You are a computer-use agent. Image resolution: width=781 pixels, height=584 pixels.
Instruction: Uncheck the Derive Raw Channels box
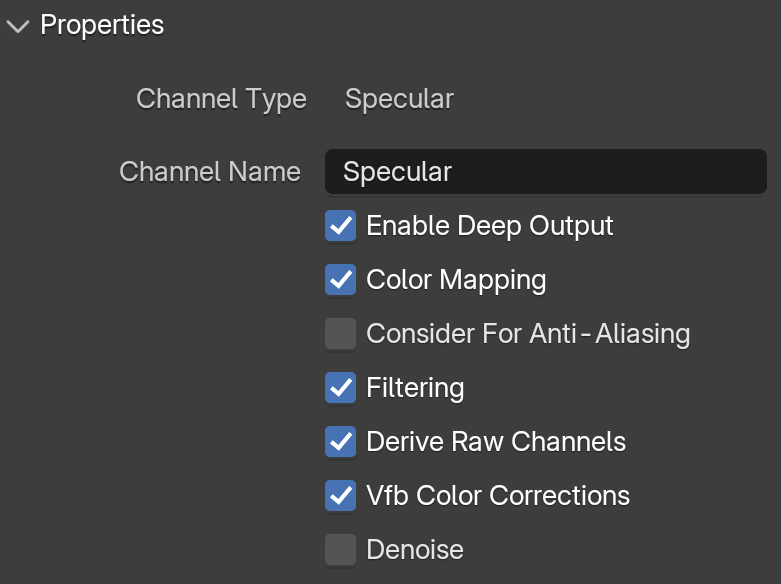click(341, 441)
